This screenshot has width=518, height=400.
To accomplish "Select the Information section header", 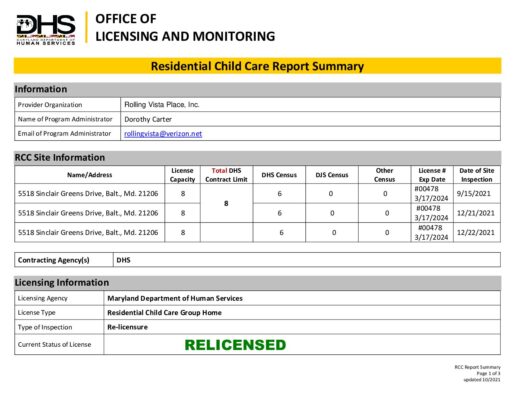I will pos(257,89).
